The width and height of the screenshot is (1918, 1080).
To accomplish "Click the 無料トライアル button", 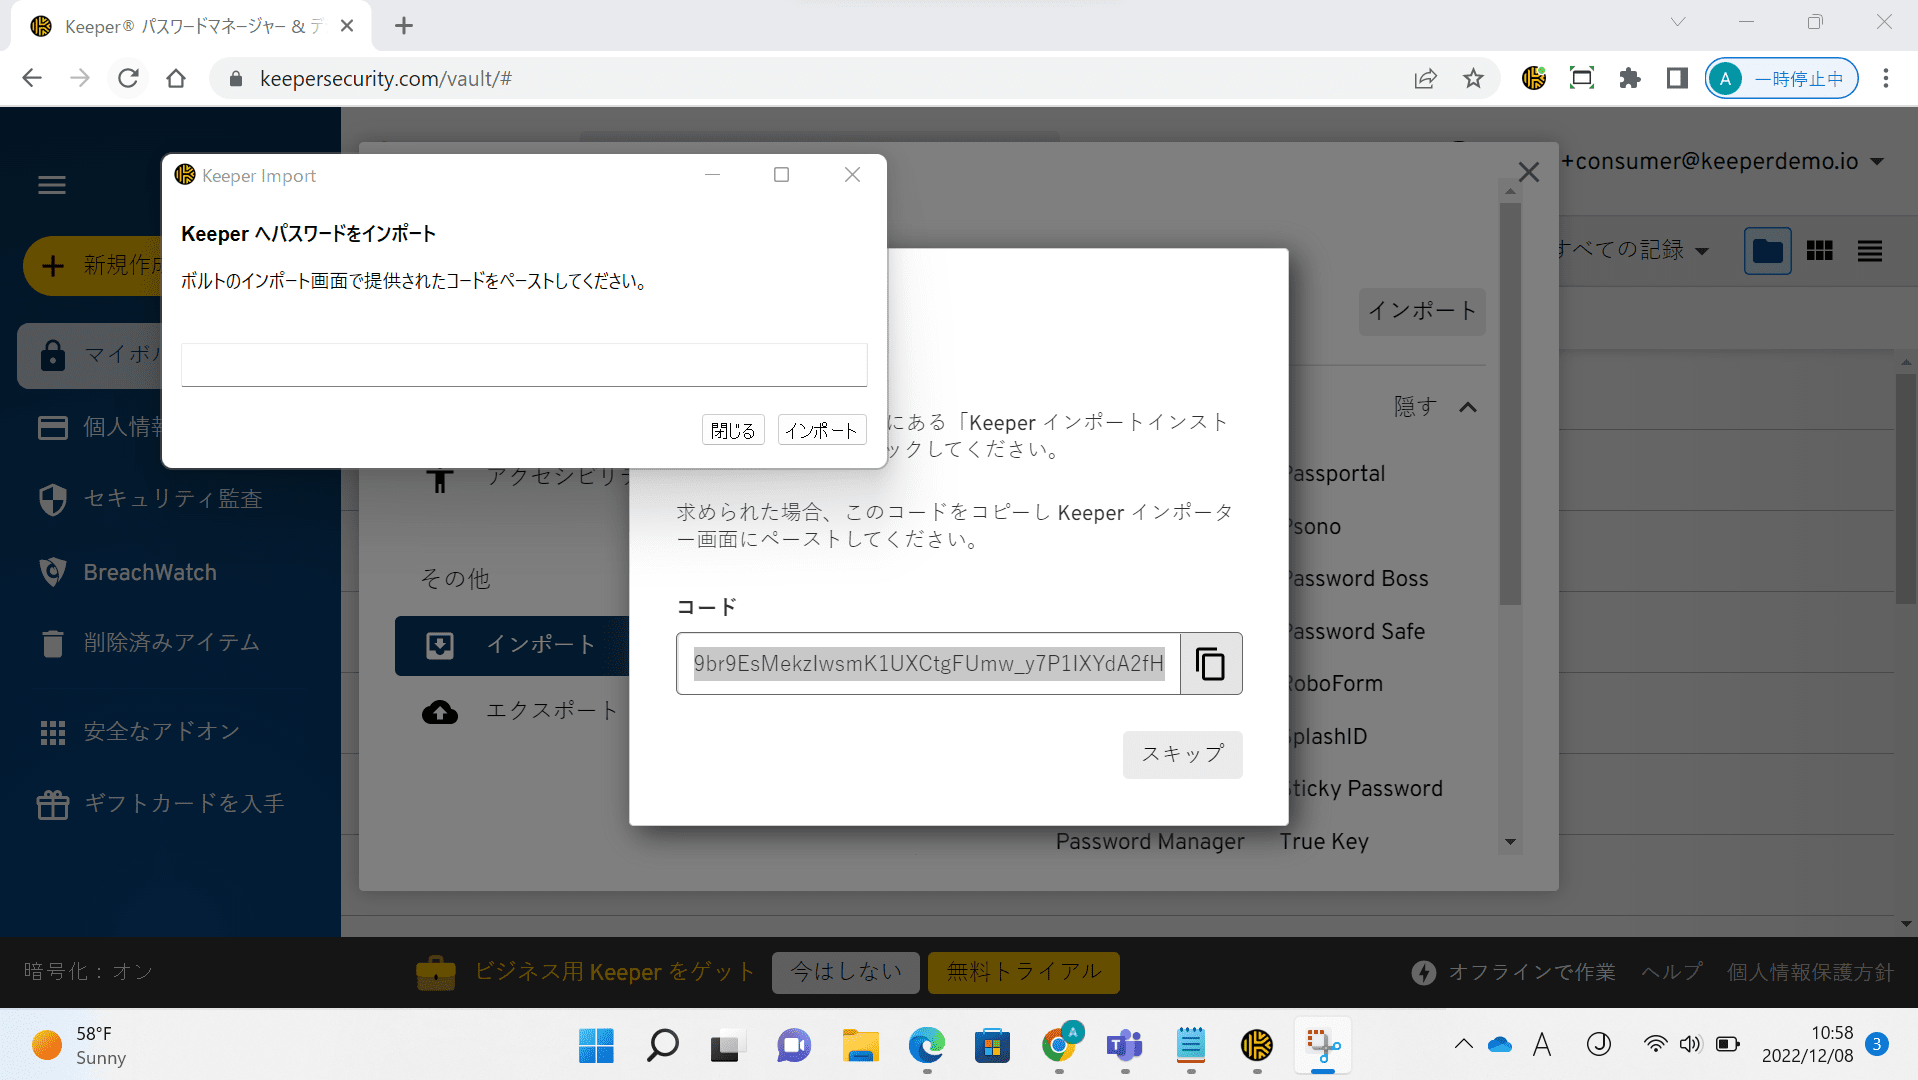I will pos(1023,972).
